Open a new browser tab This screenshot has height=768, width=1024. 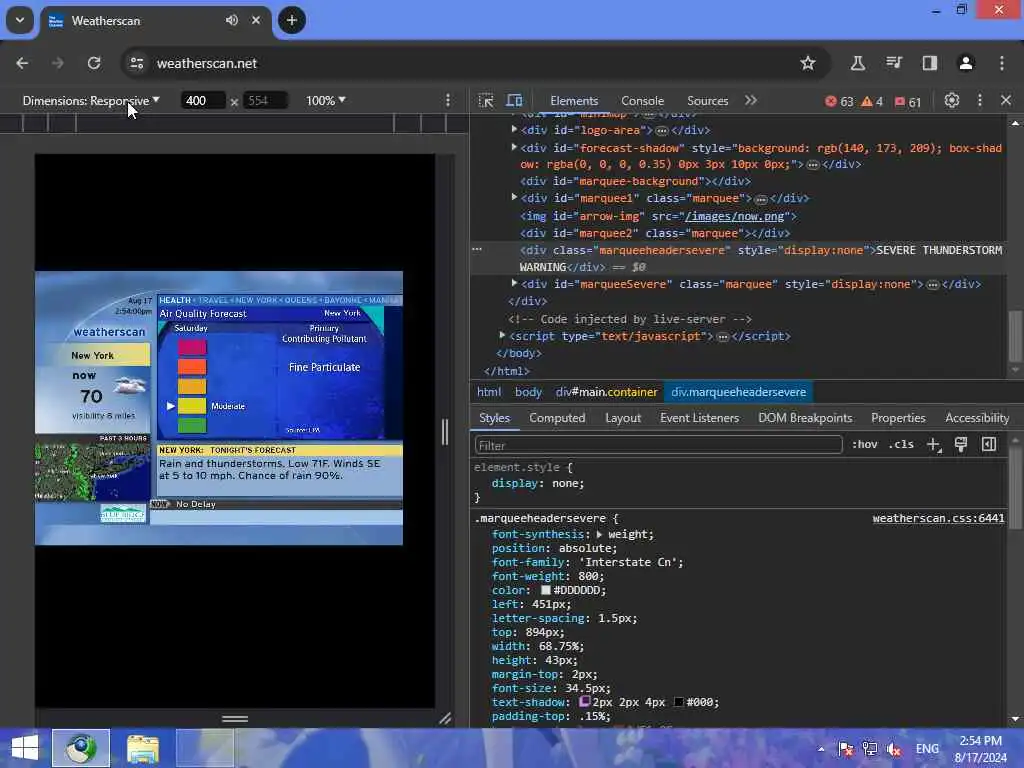click(292, 20)
